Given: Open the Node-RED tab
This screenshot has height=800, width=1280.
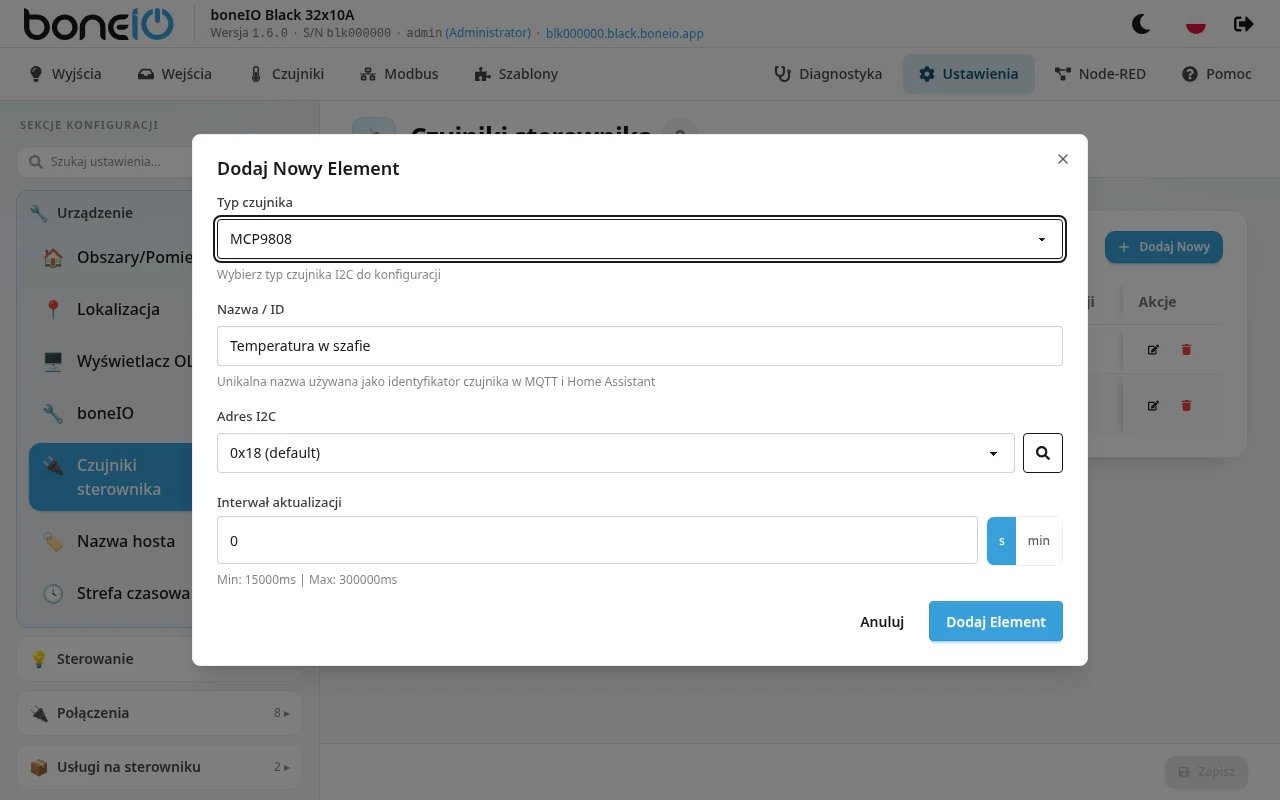Looking at the screenshot, I should coord(1100,74).
